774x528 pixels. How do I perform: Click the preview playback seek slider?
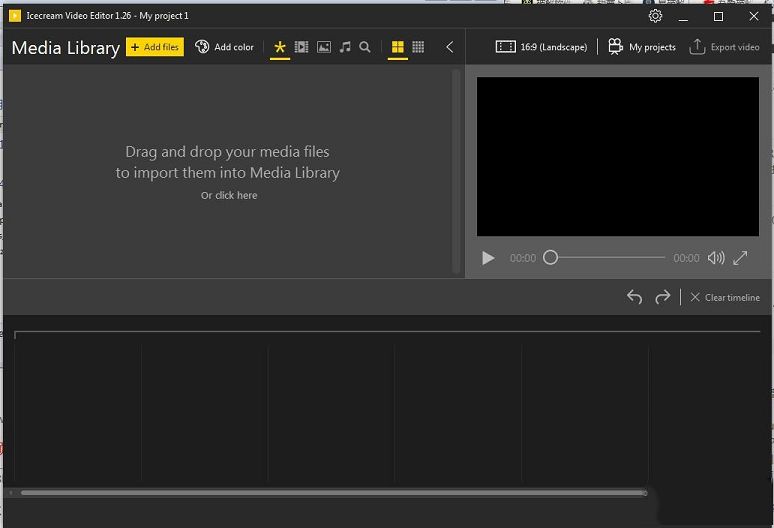pos(607,258)
